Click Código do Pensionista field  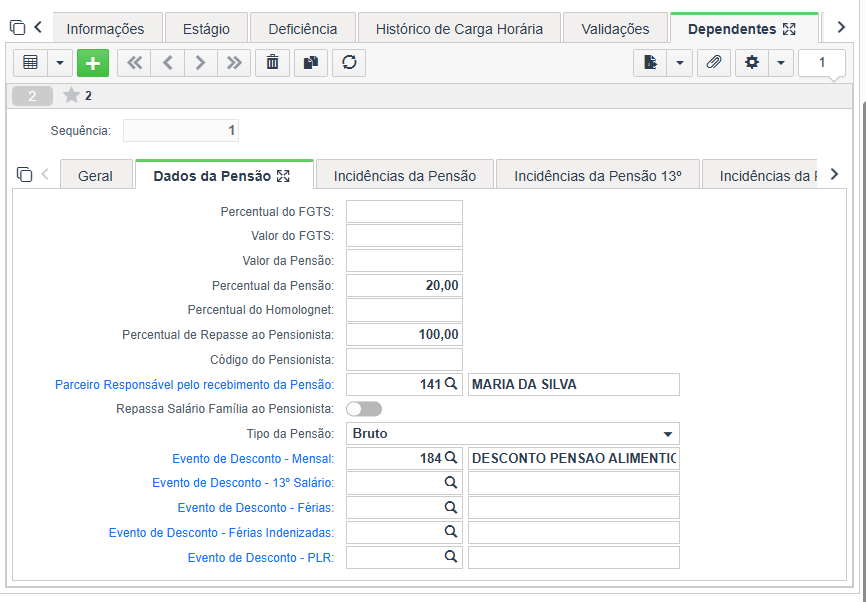(404, 360)
